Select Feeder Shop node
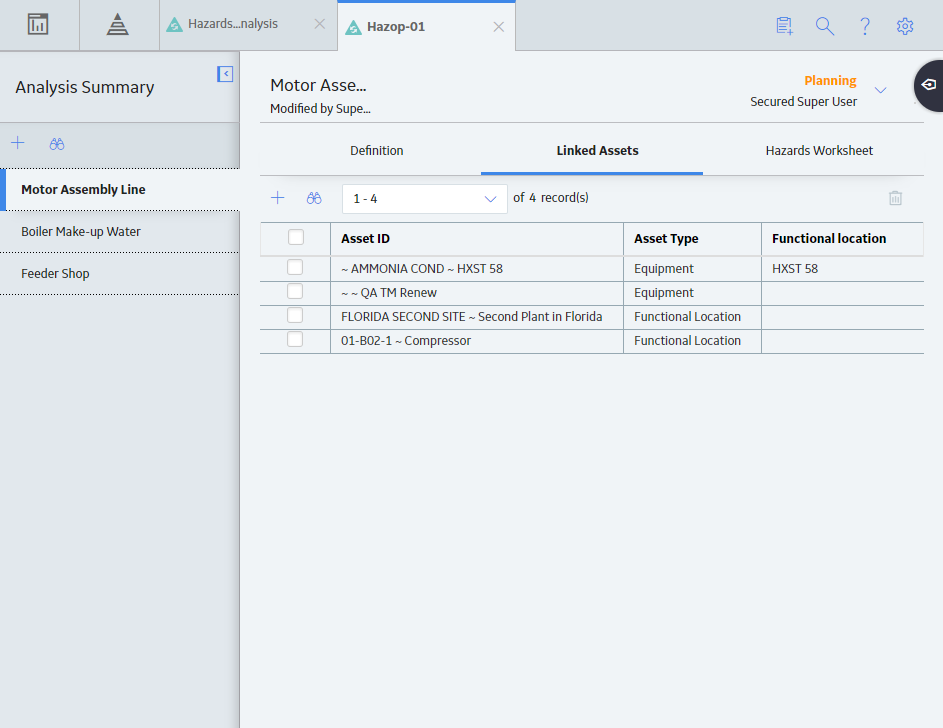 120,274
